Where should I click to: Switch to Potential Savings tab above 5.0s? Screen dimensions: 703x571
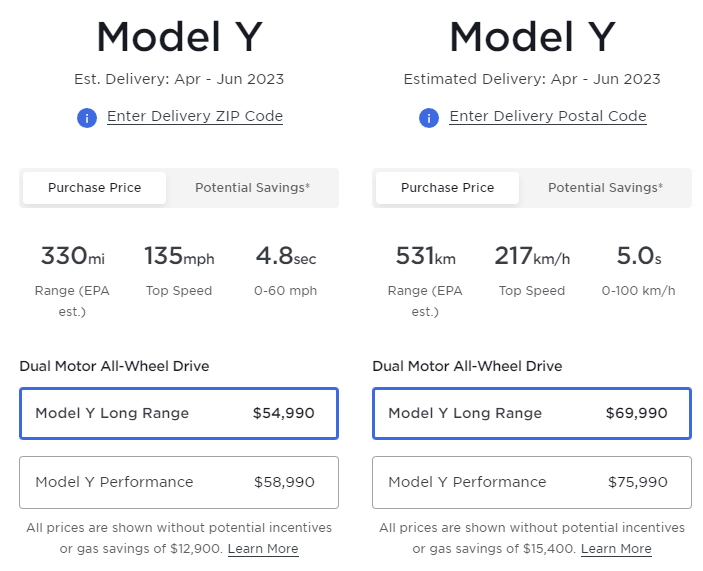click(605, 187)
